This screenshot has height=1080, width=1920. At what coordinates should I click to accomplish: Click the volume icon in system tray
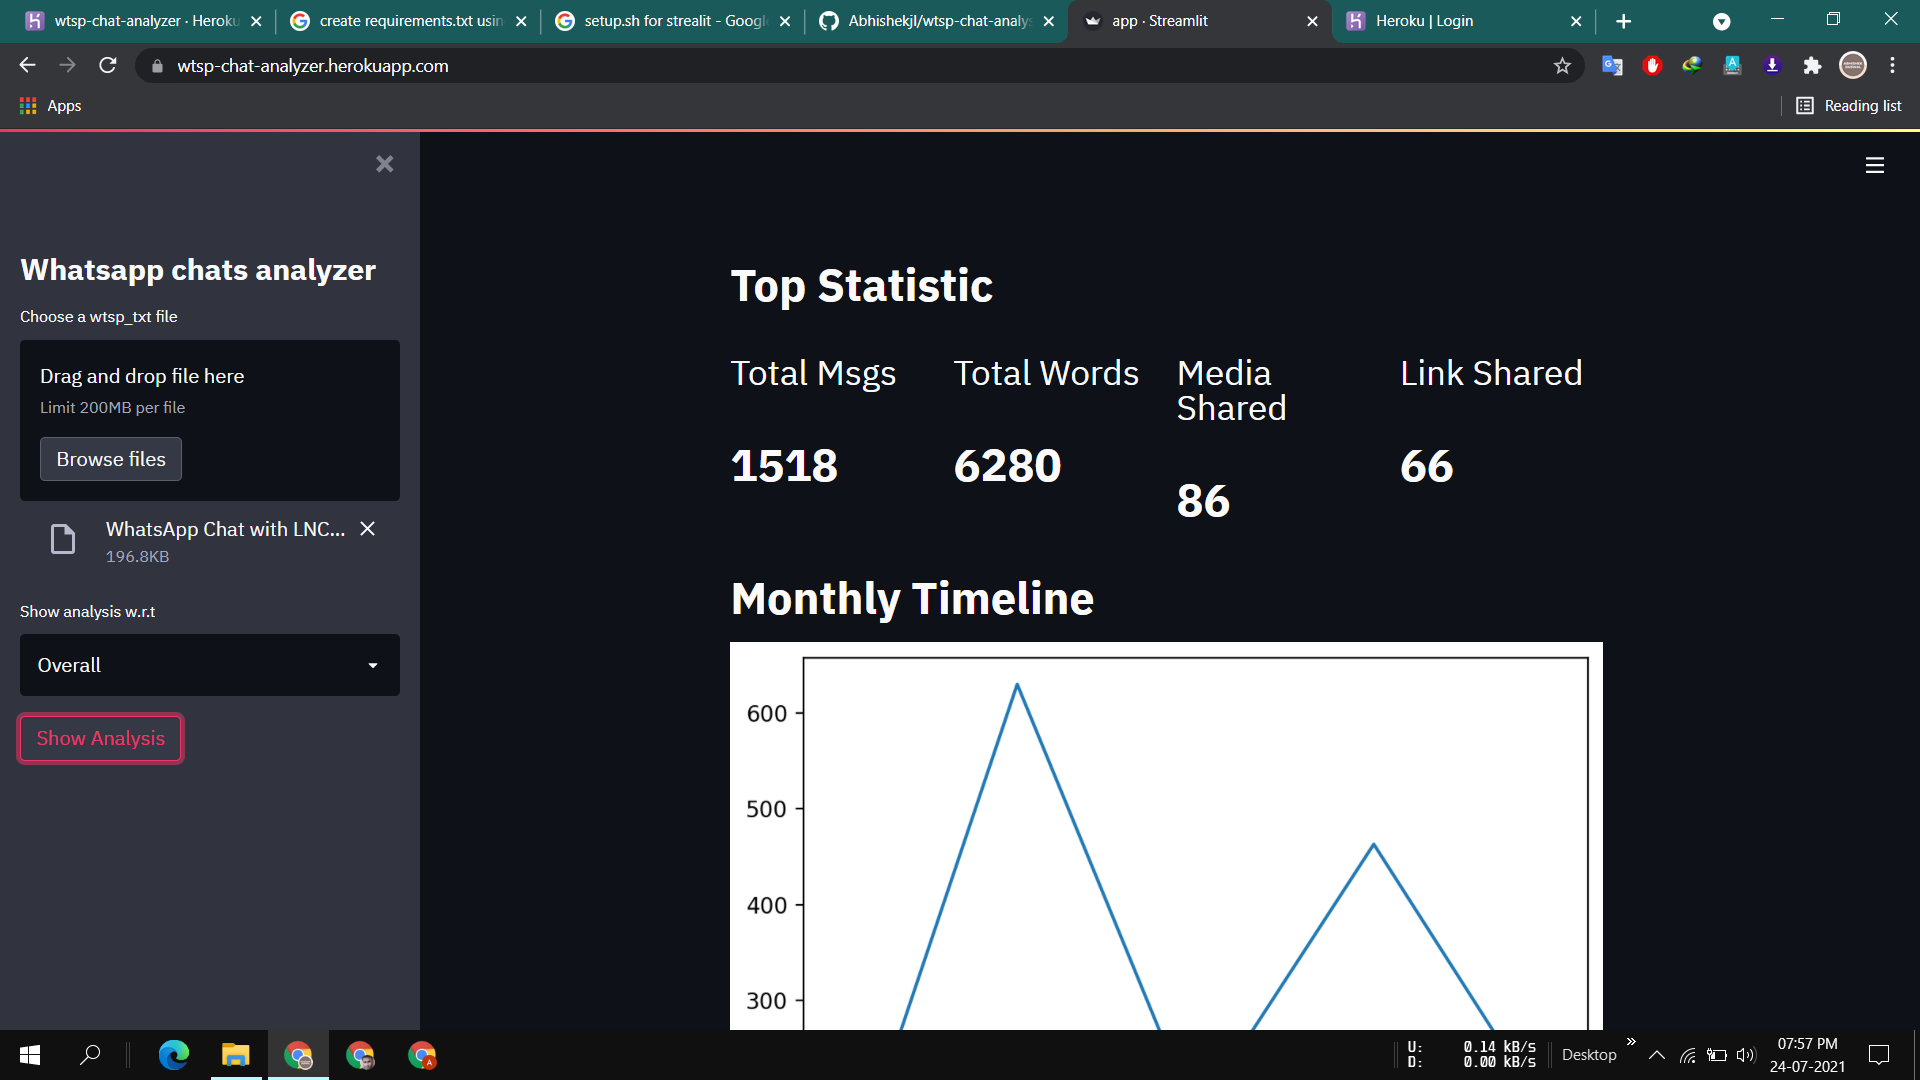(x=1746, y=1055)
